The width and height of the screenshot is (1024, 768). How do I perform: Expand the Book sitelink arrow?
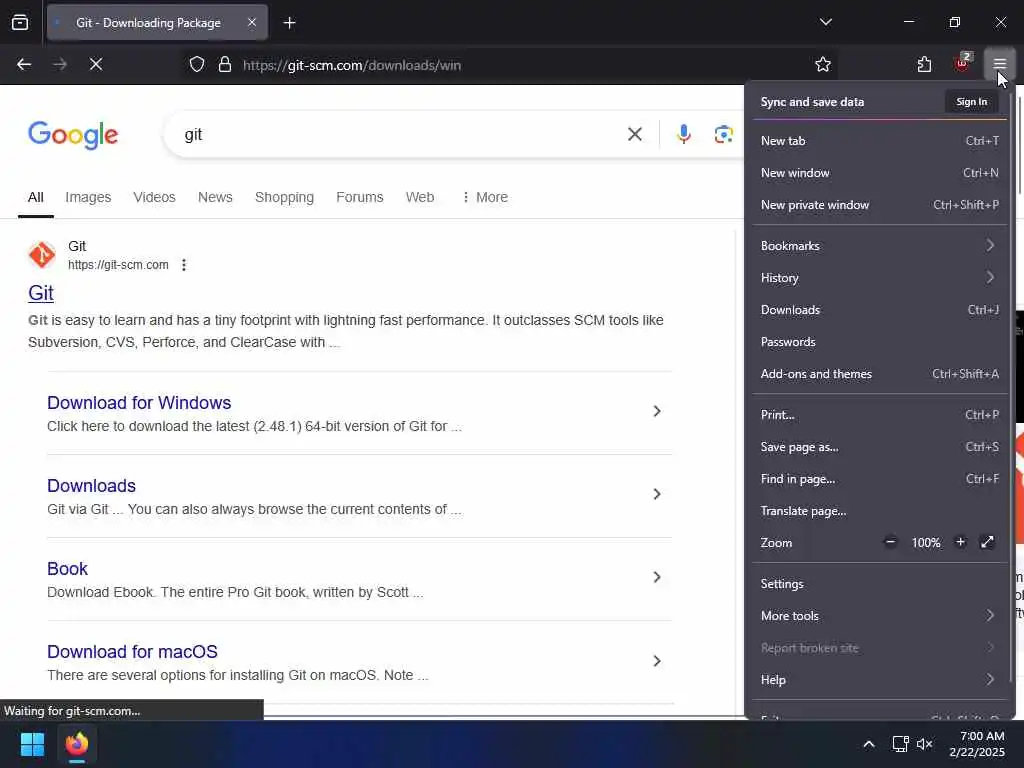657,577
